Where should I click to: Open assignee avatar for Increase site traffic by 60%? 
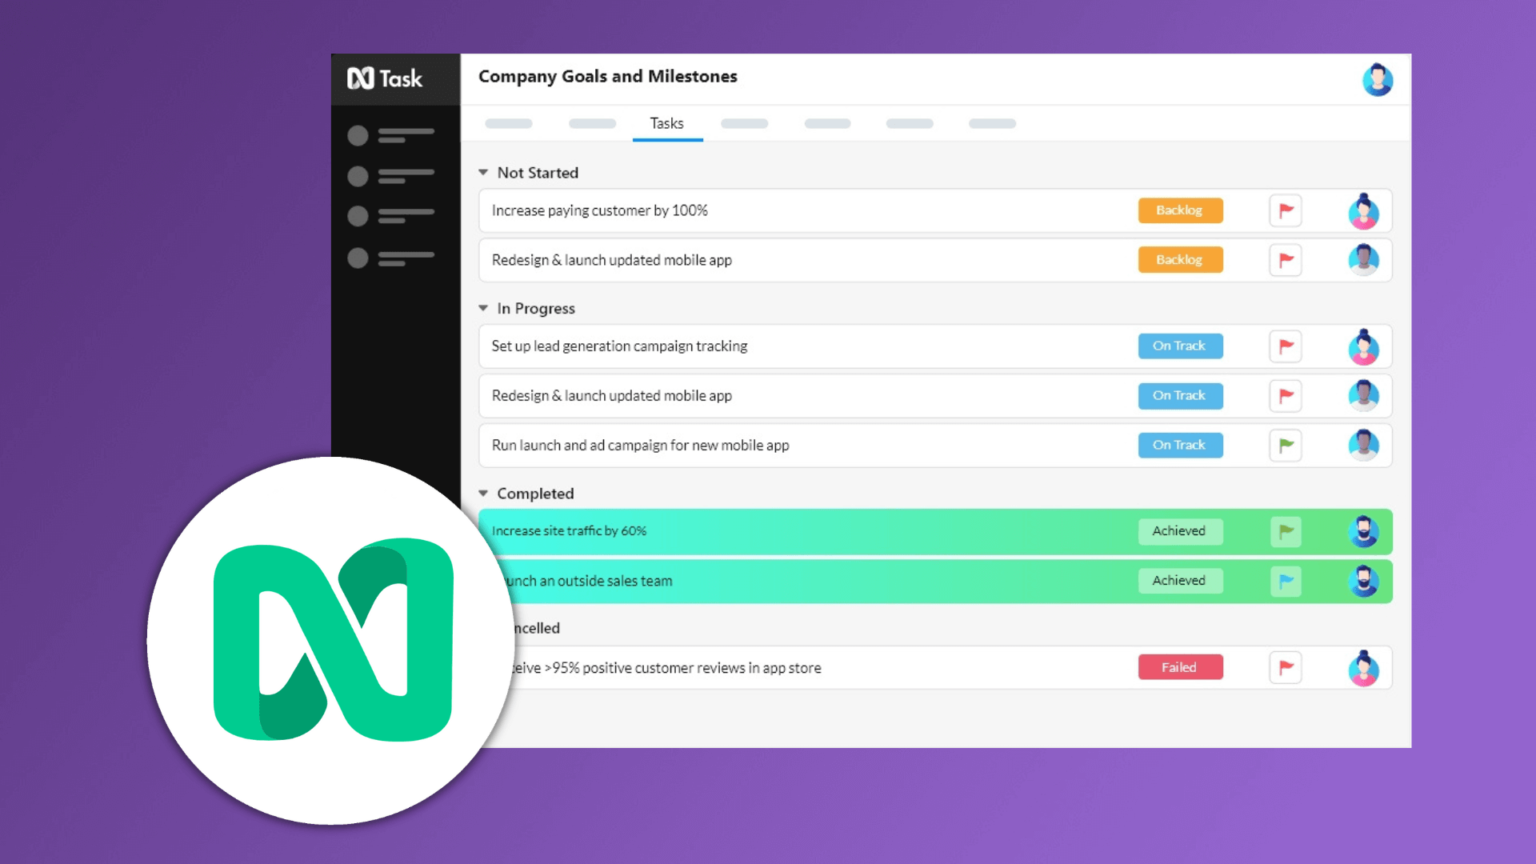click(1363, 531)
